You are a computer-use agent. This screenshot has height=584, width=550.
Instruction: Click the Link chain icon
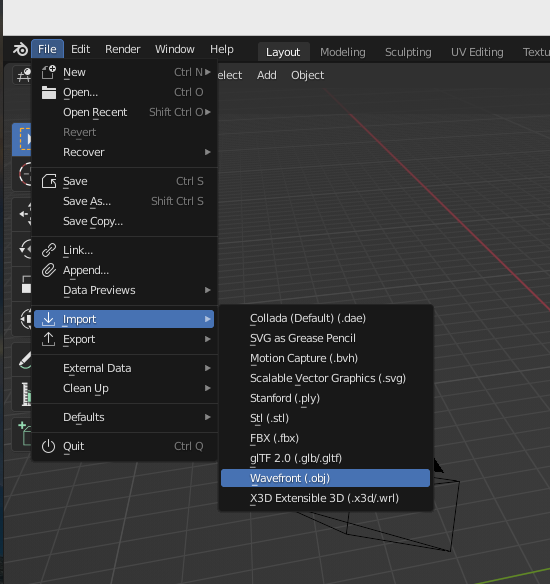point(48,250)
